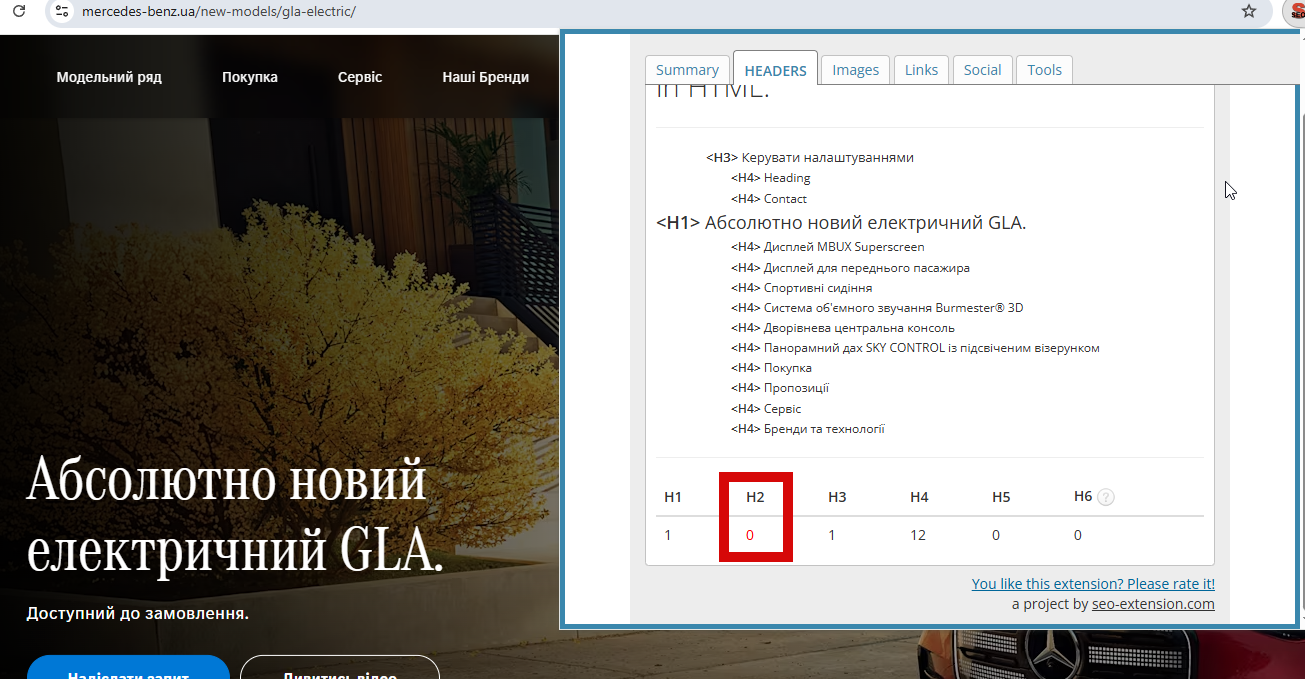Click the H4 'Contact' entry
The width and height of the screenshot is (1305, 679).
[x=768, y=198]
